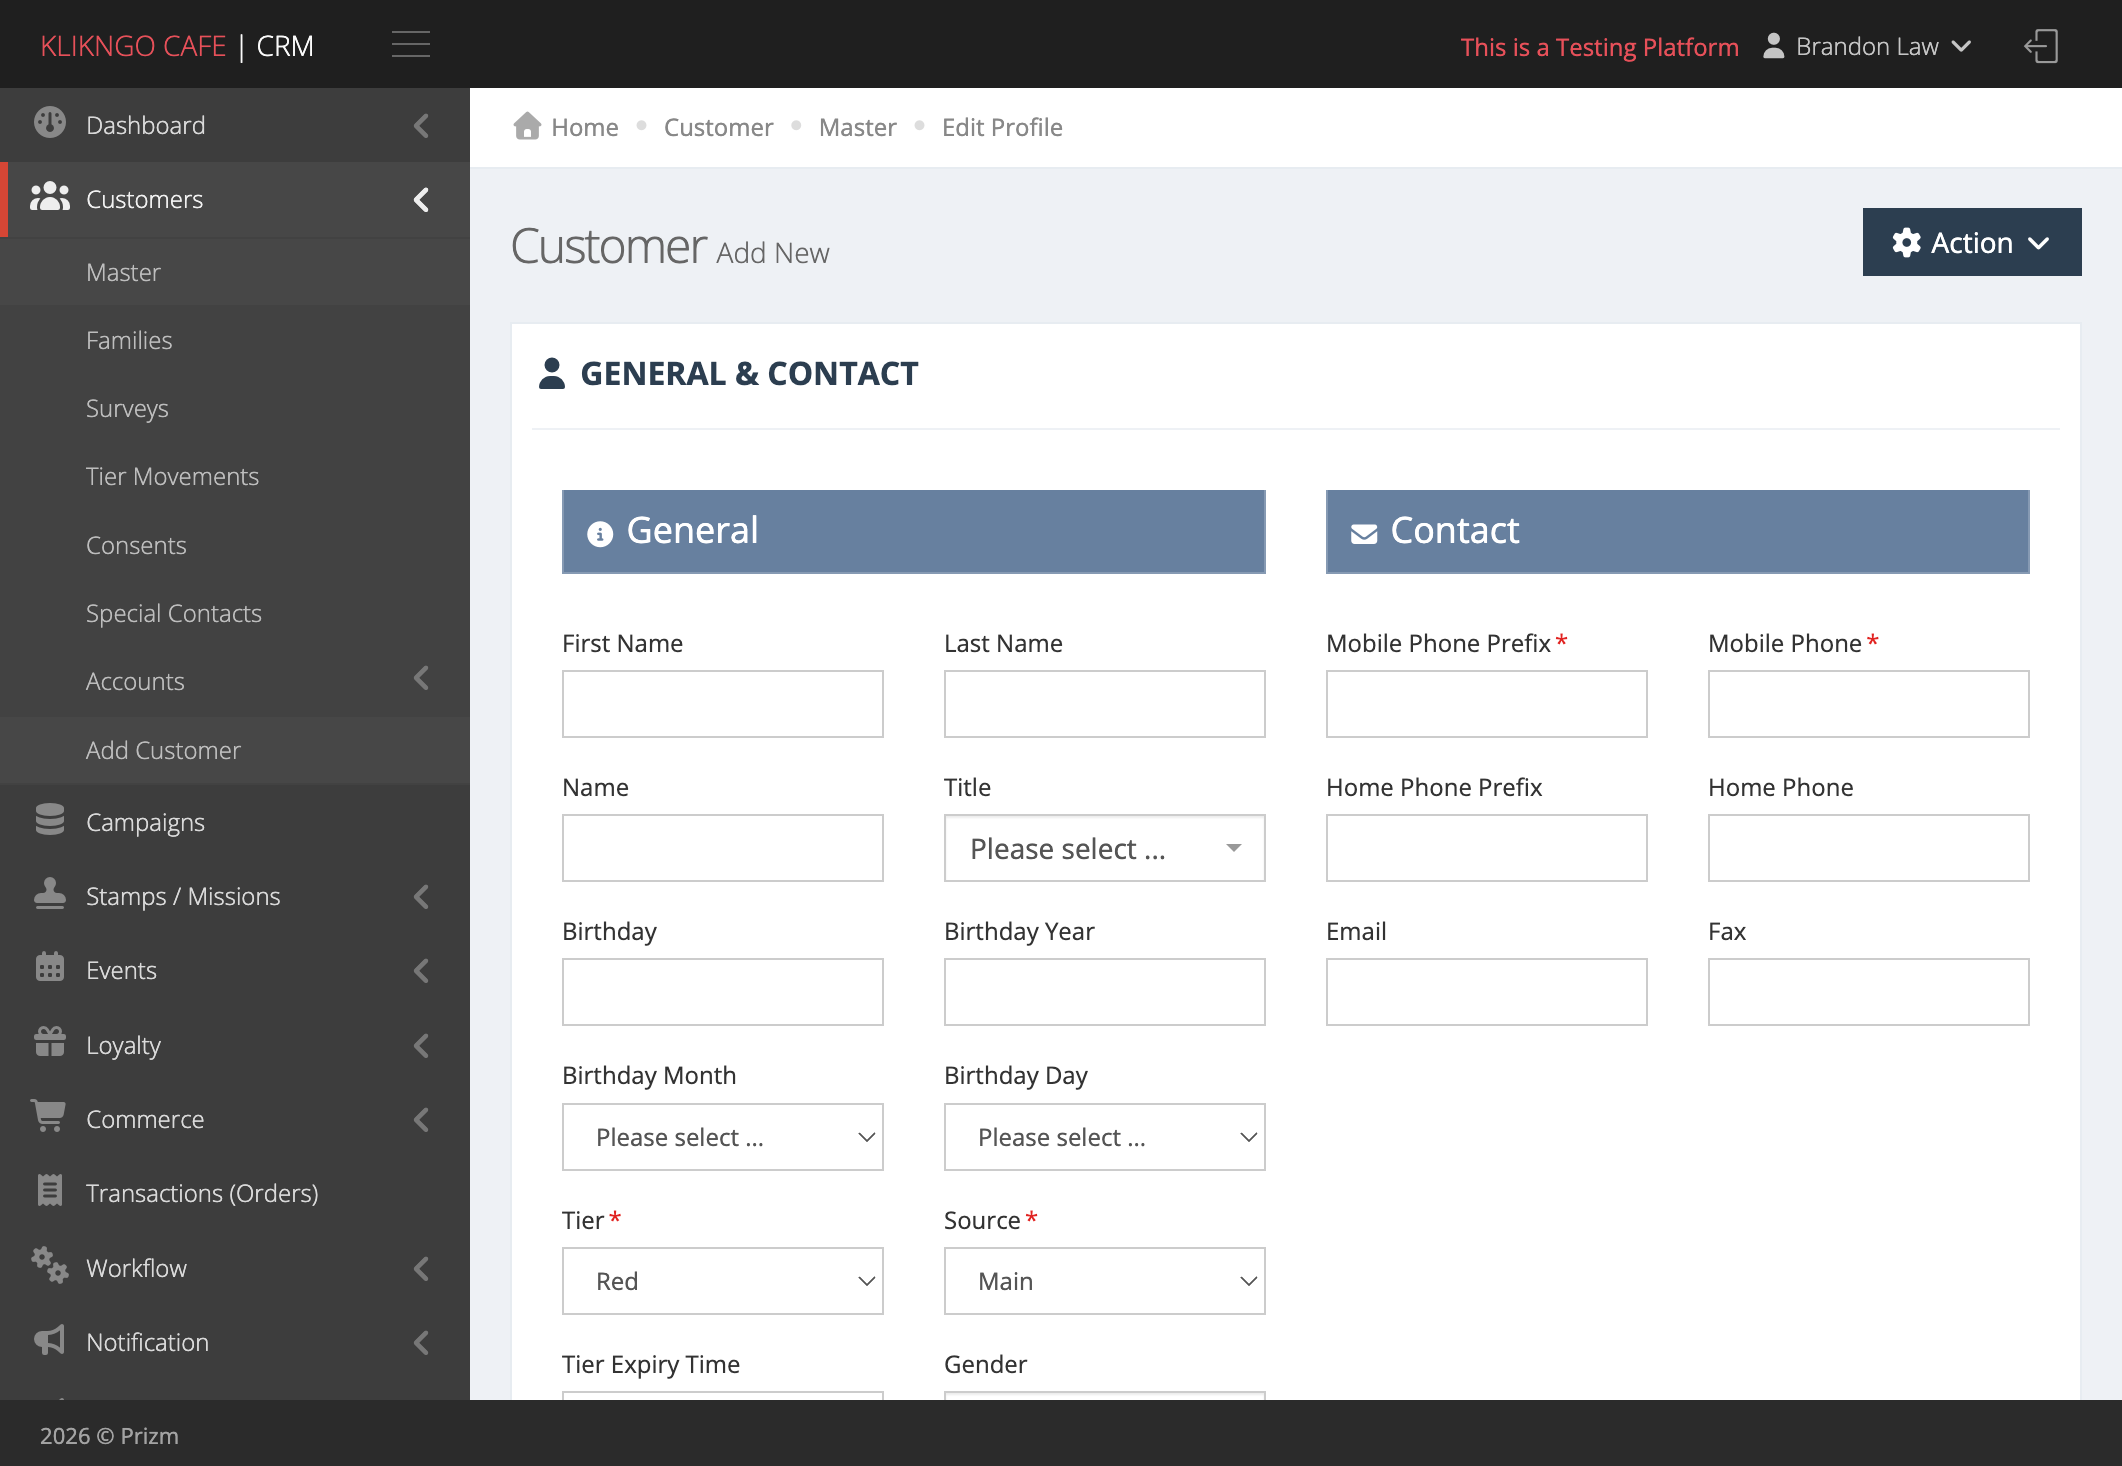Click the Edit Profile breadcrumb
Screen dimensions: 2122x1466
coord(1002,127)
